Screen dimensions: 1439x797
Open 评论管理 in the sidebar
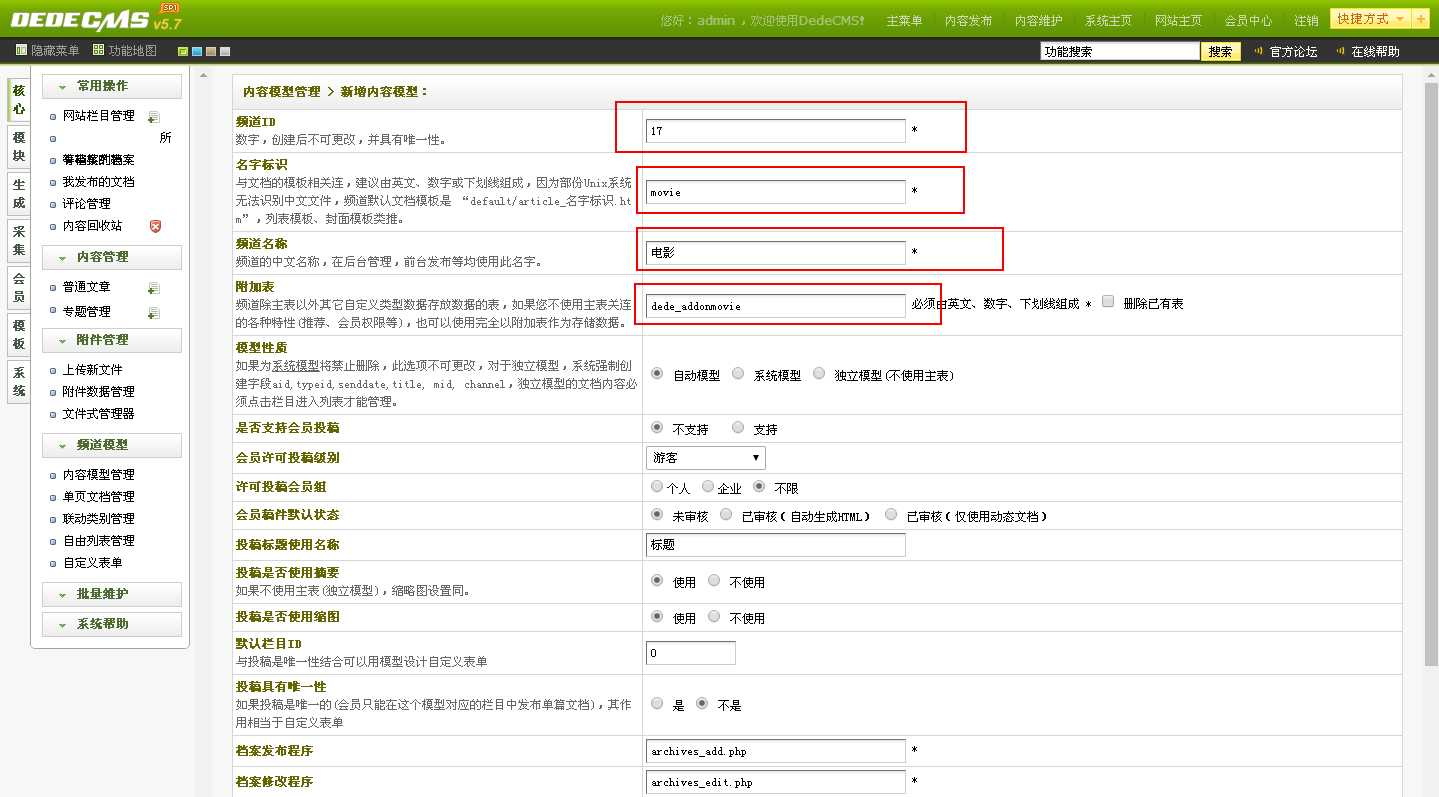click(86, 204)
